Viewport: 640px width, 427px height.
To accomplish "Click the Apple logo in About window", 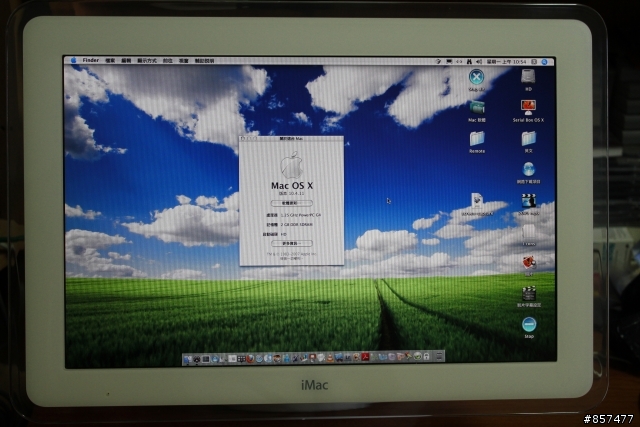I will point(291,165).
